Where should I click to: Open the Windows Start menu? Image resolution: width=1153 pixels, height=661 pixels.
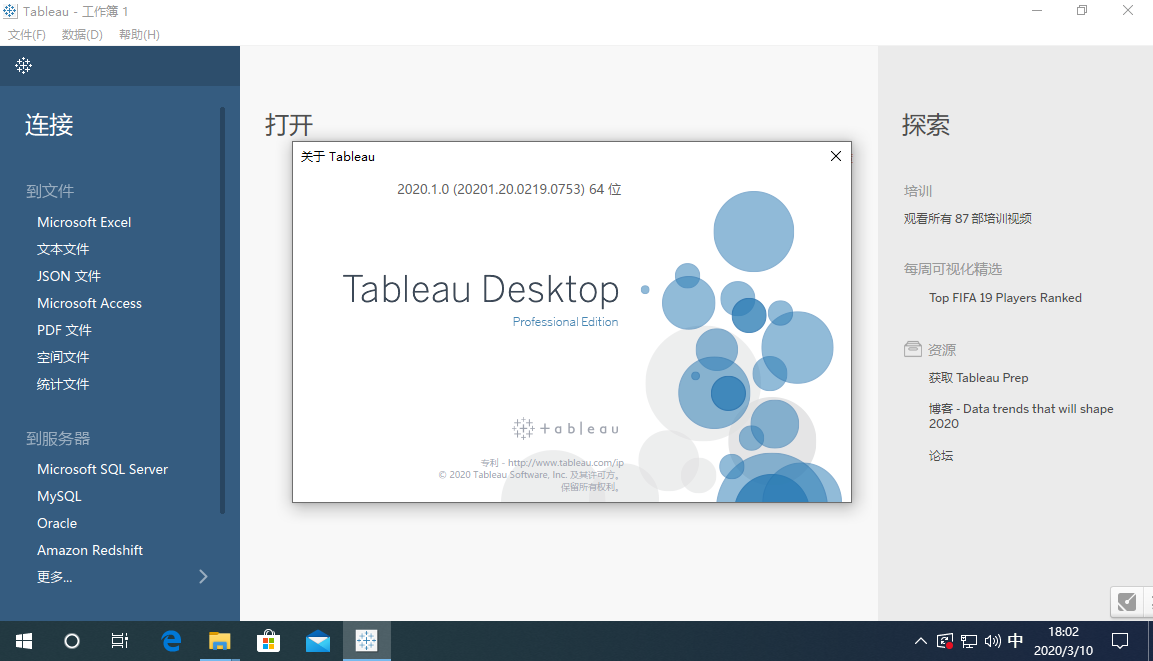[x=24, y=641]
